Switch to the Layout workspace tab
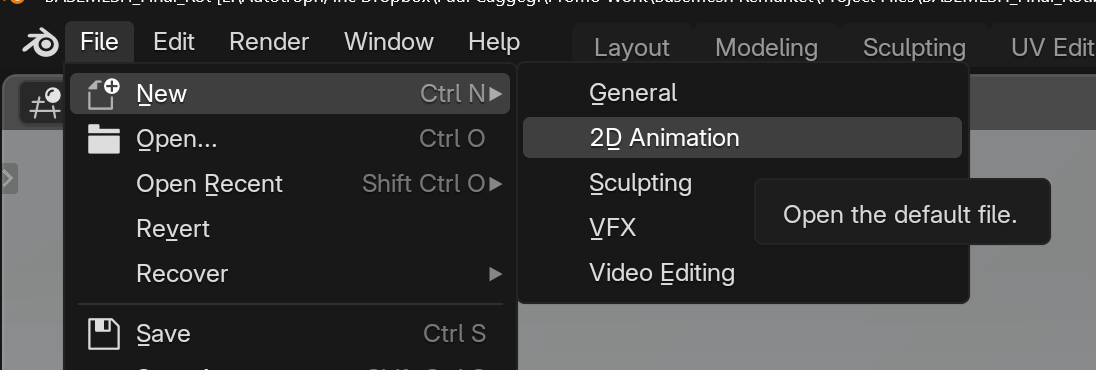This screenshot has height=370, width=1096. (x=632, y=48)
